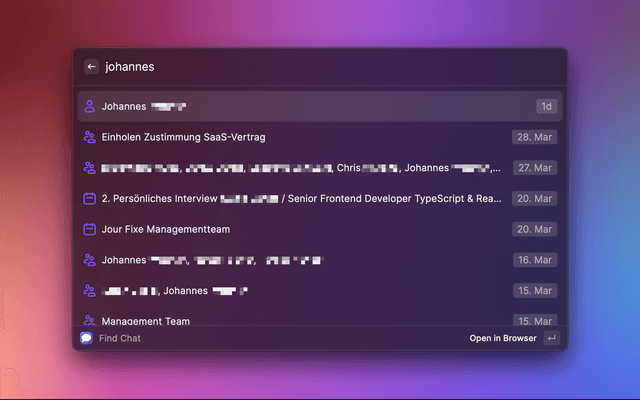Image resolution: width=640 pixels, height=400 pixels.
Task: Focus the search field containing "johannes"
Action: (x=300, y=67)
